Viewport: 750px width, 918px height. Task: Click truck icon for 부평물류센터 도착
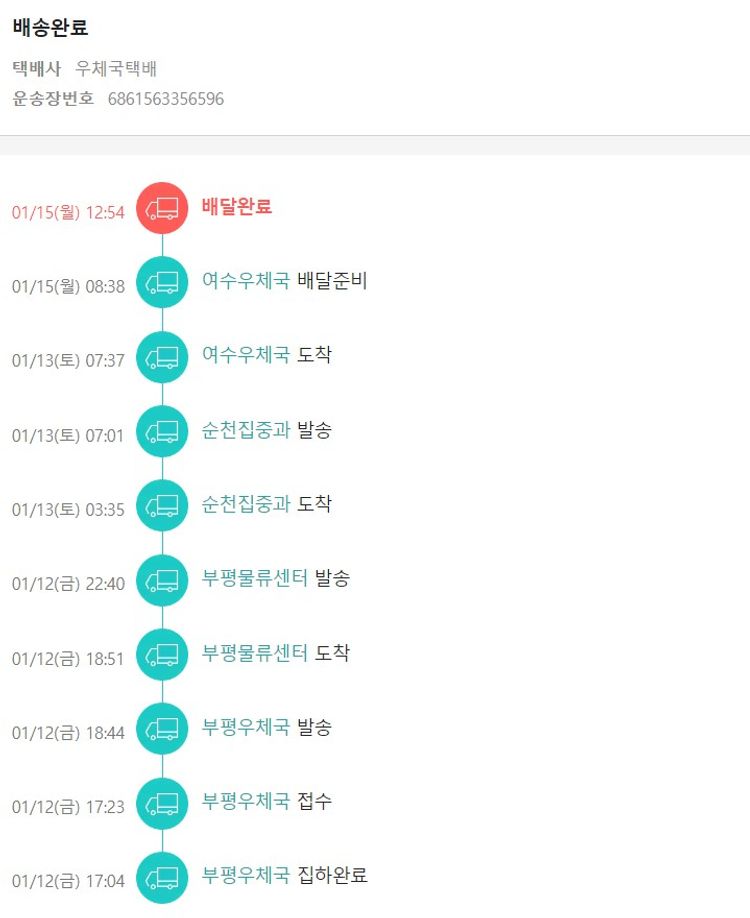click(x=162, y=655)
